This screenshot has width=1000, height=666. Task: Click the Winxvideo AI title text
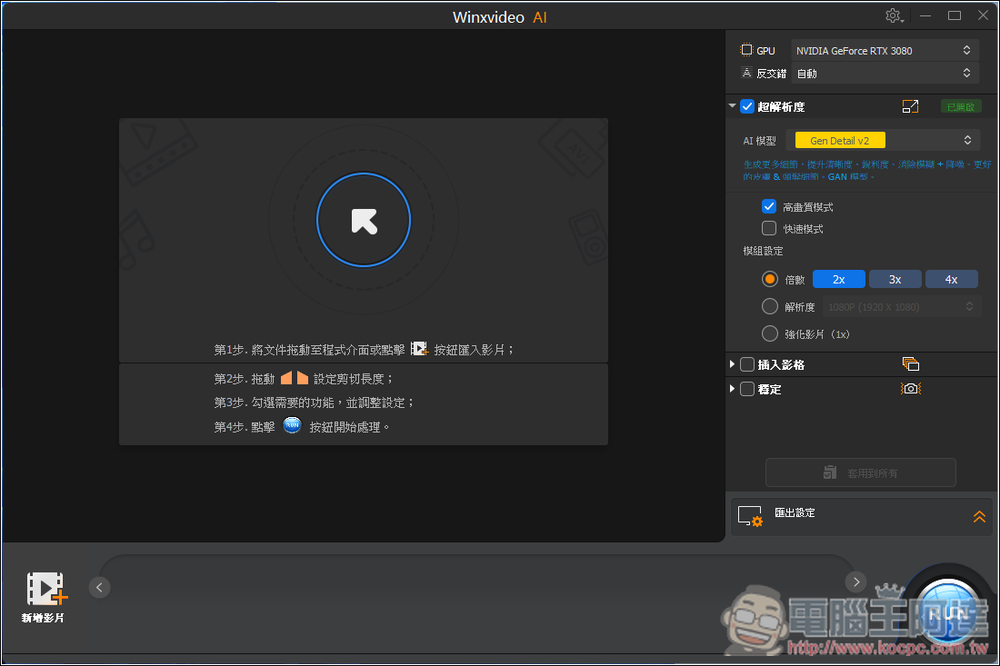[499, 17]
